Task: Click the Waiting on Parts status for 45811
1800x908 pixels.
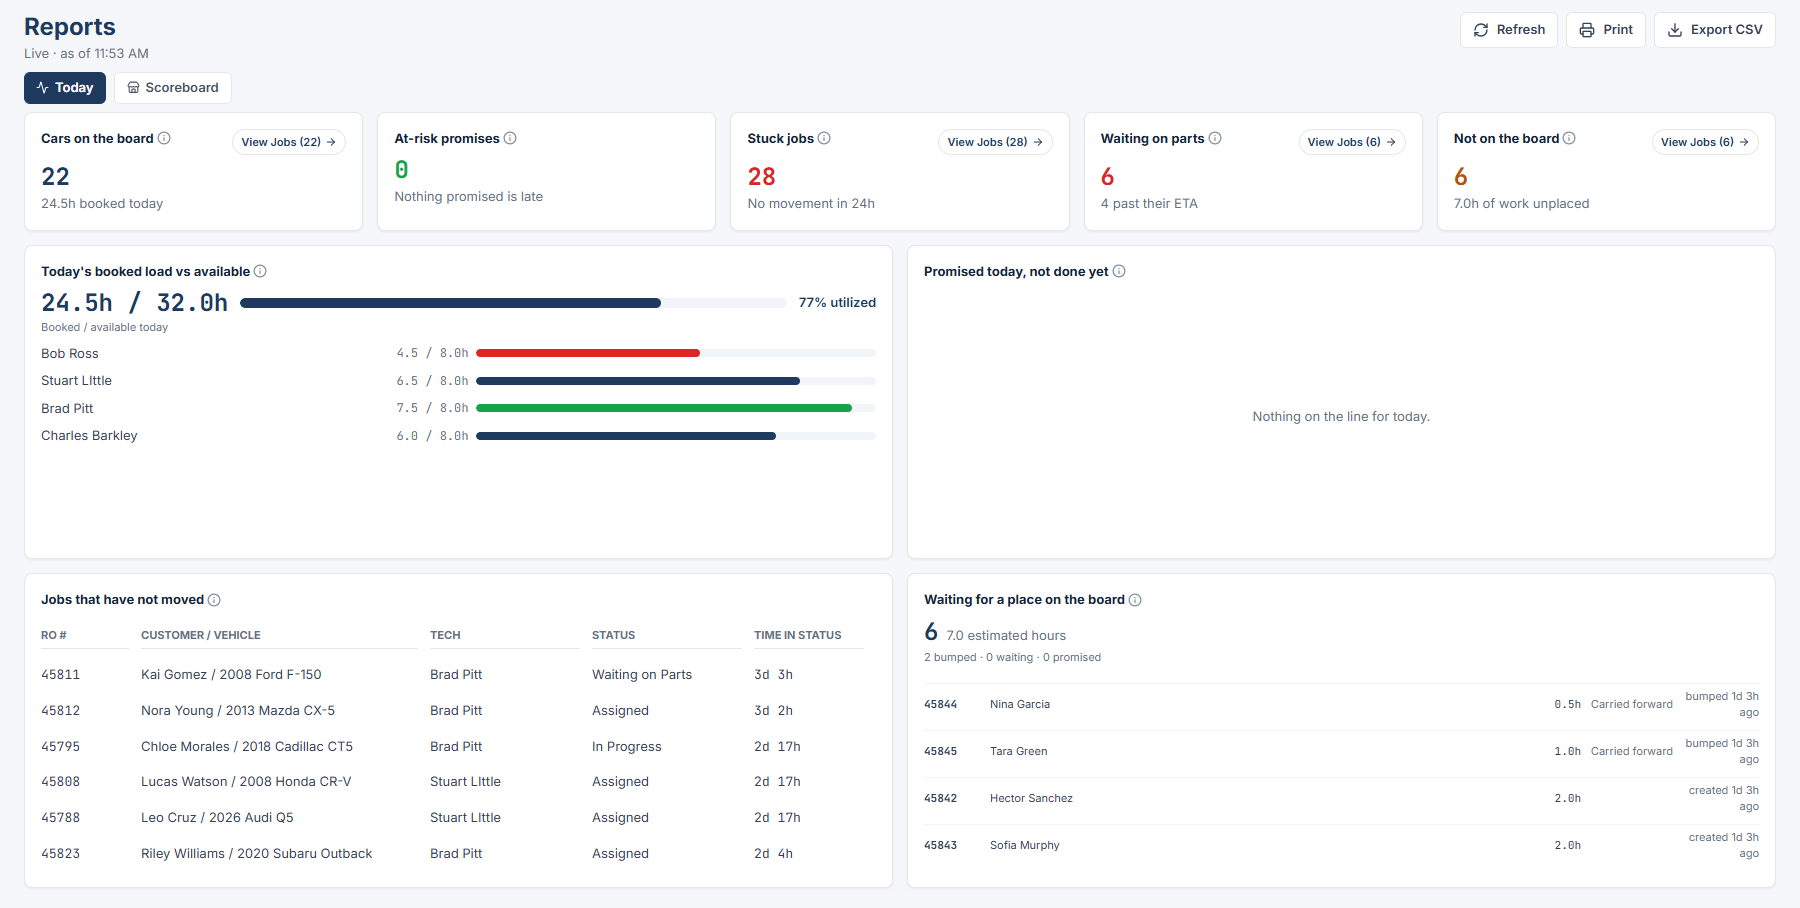Action: pos(642,675)
